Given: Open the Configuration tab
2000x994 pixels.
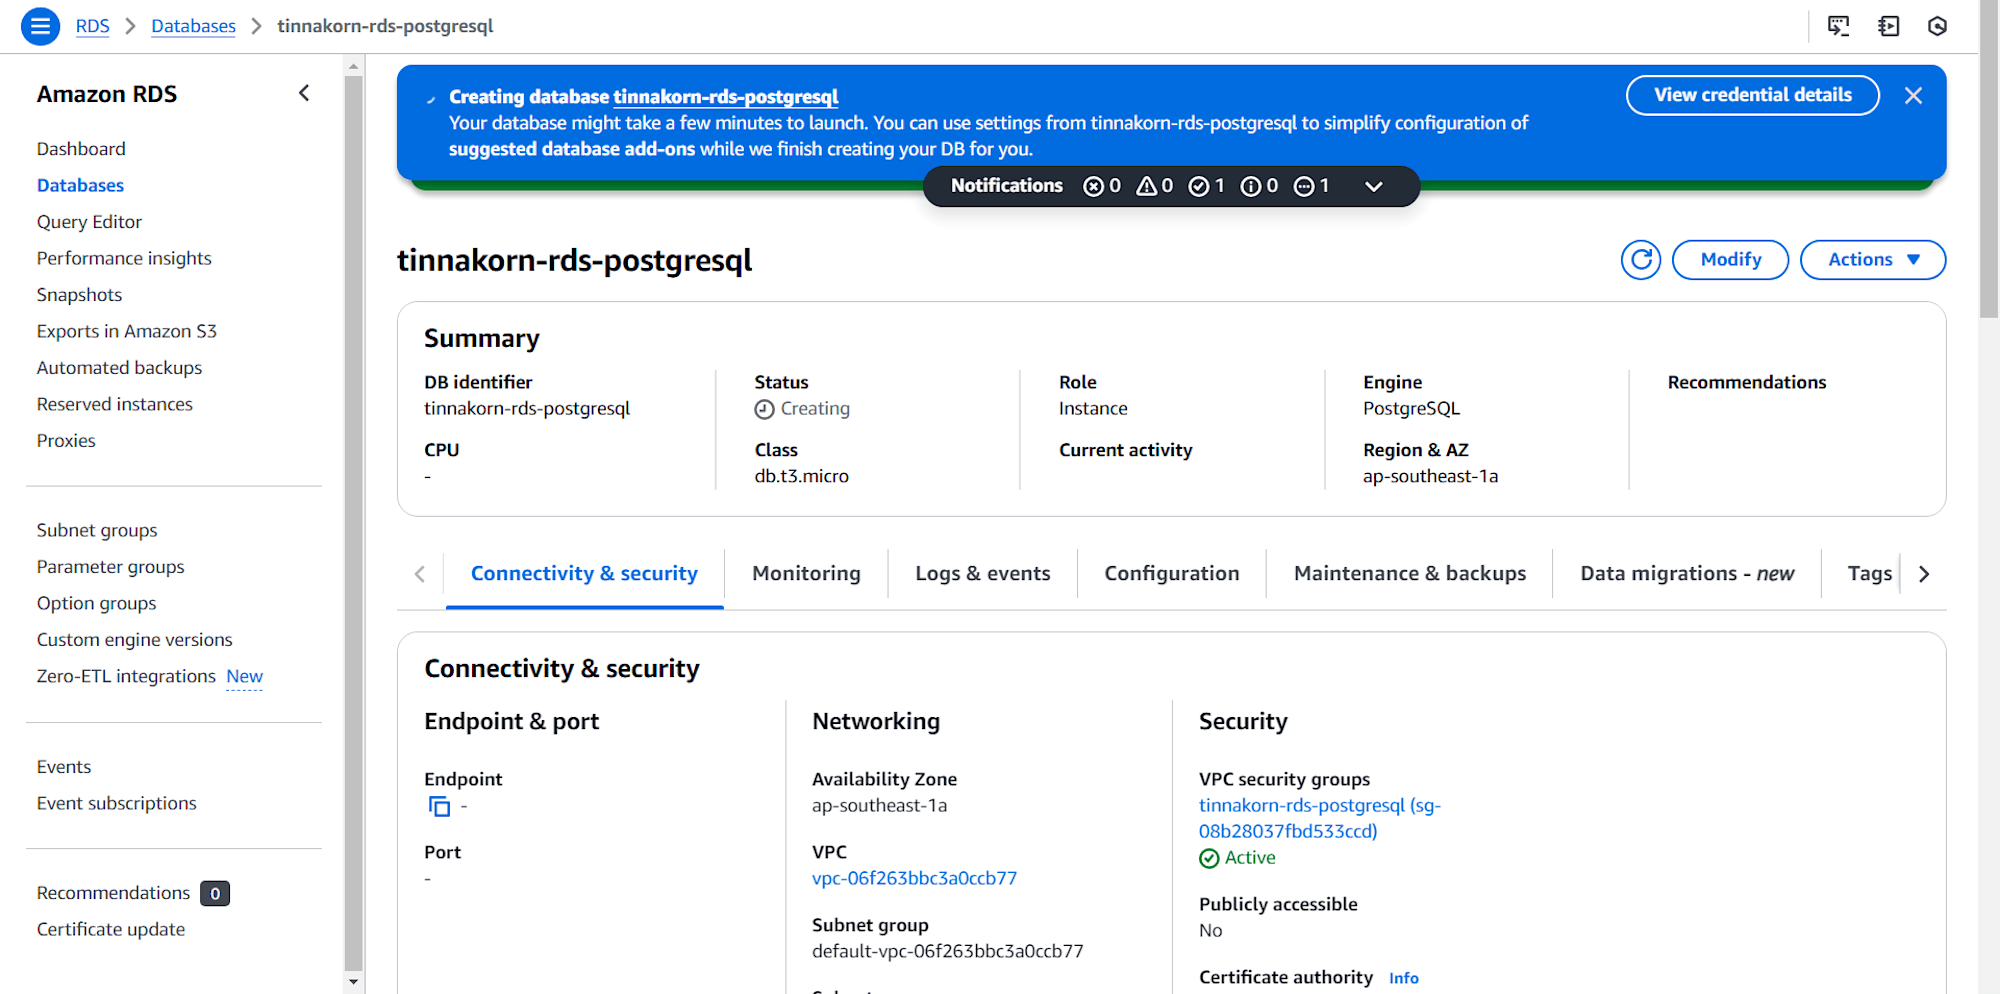Looking at the screenshot, I should point(1172,574).
